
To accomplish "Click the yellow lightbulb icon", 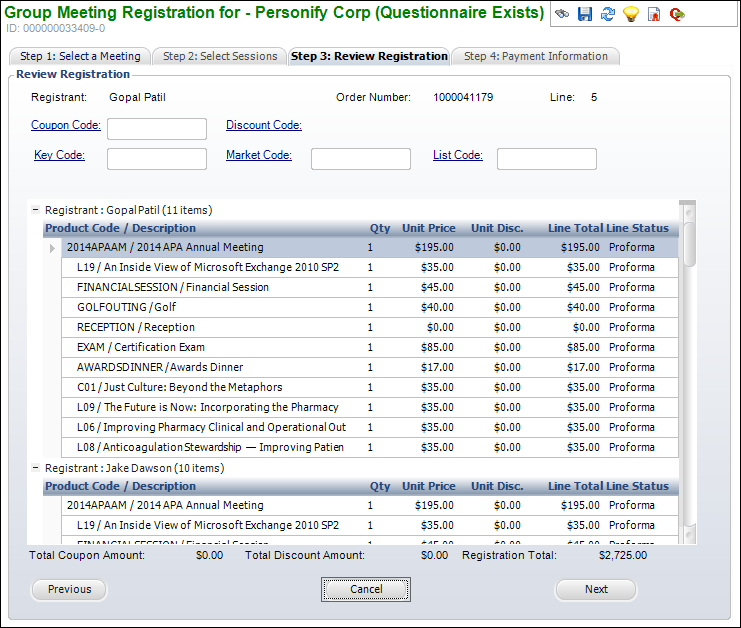I will (631, 14).
